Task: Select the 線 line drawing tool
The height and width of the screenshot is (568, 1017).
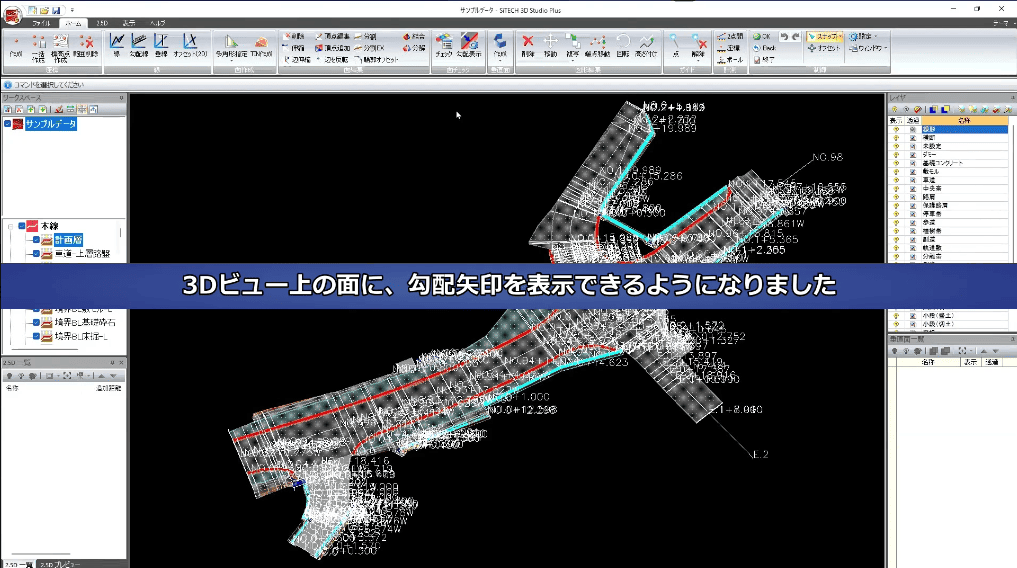Action: pos(117,45)
